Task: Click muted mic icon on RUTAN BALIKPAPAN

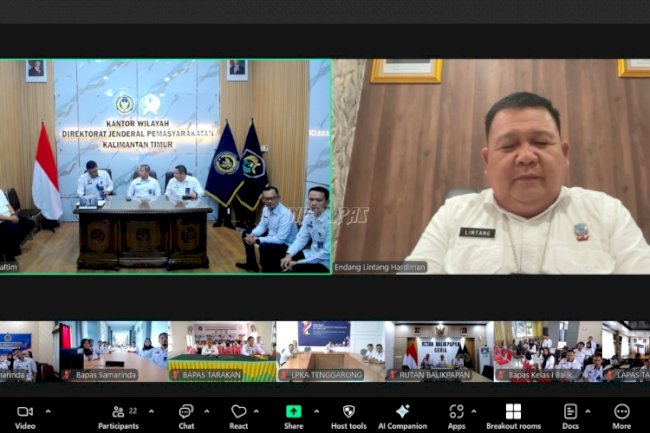Action: tap(393, 375)
